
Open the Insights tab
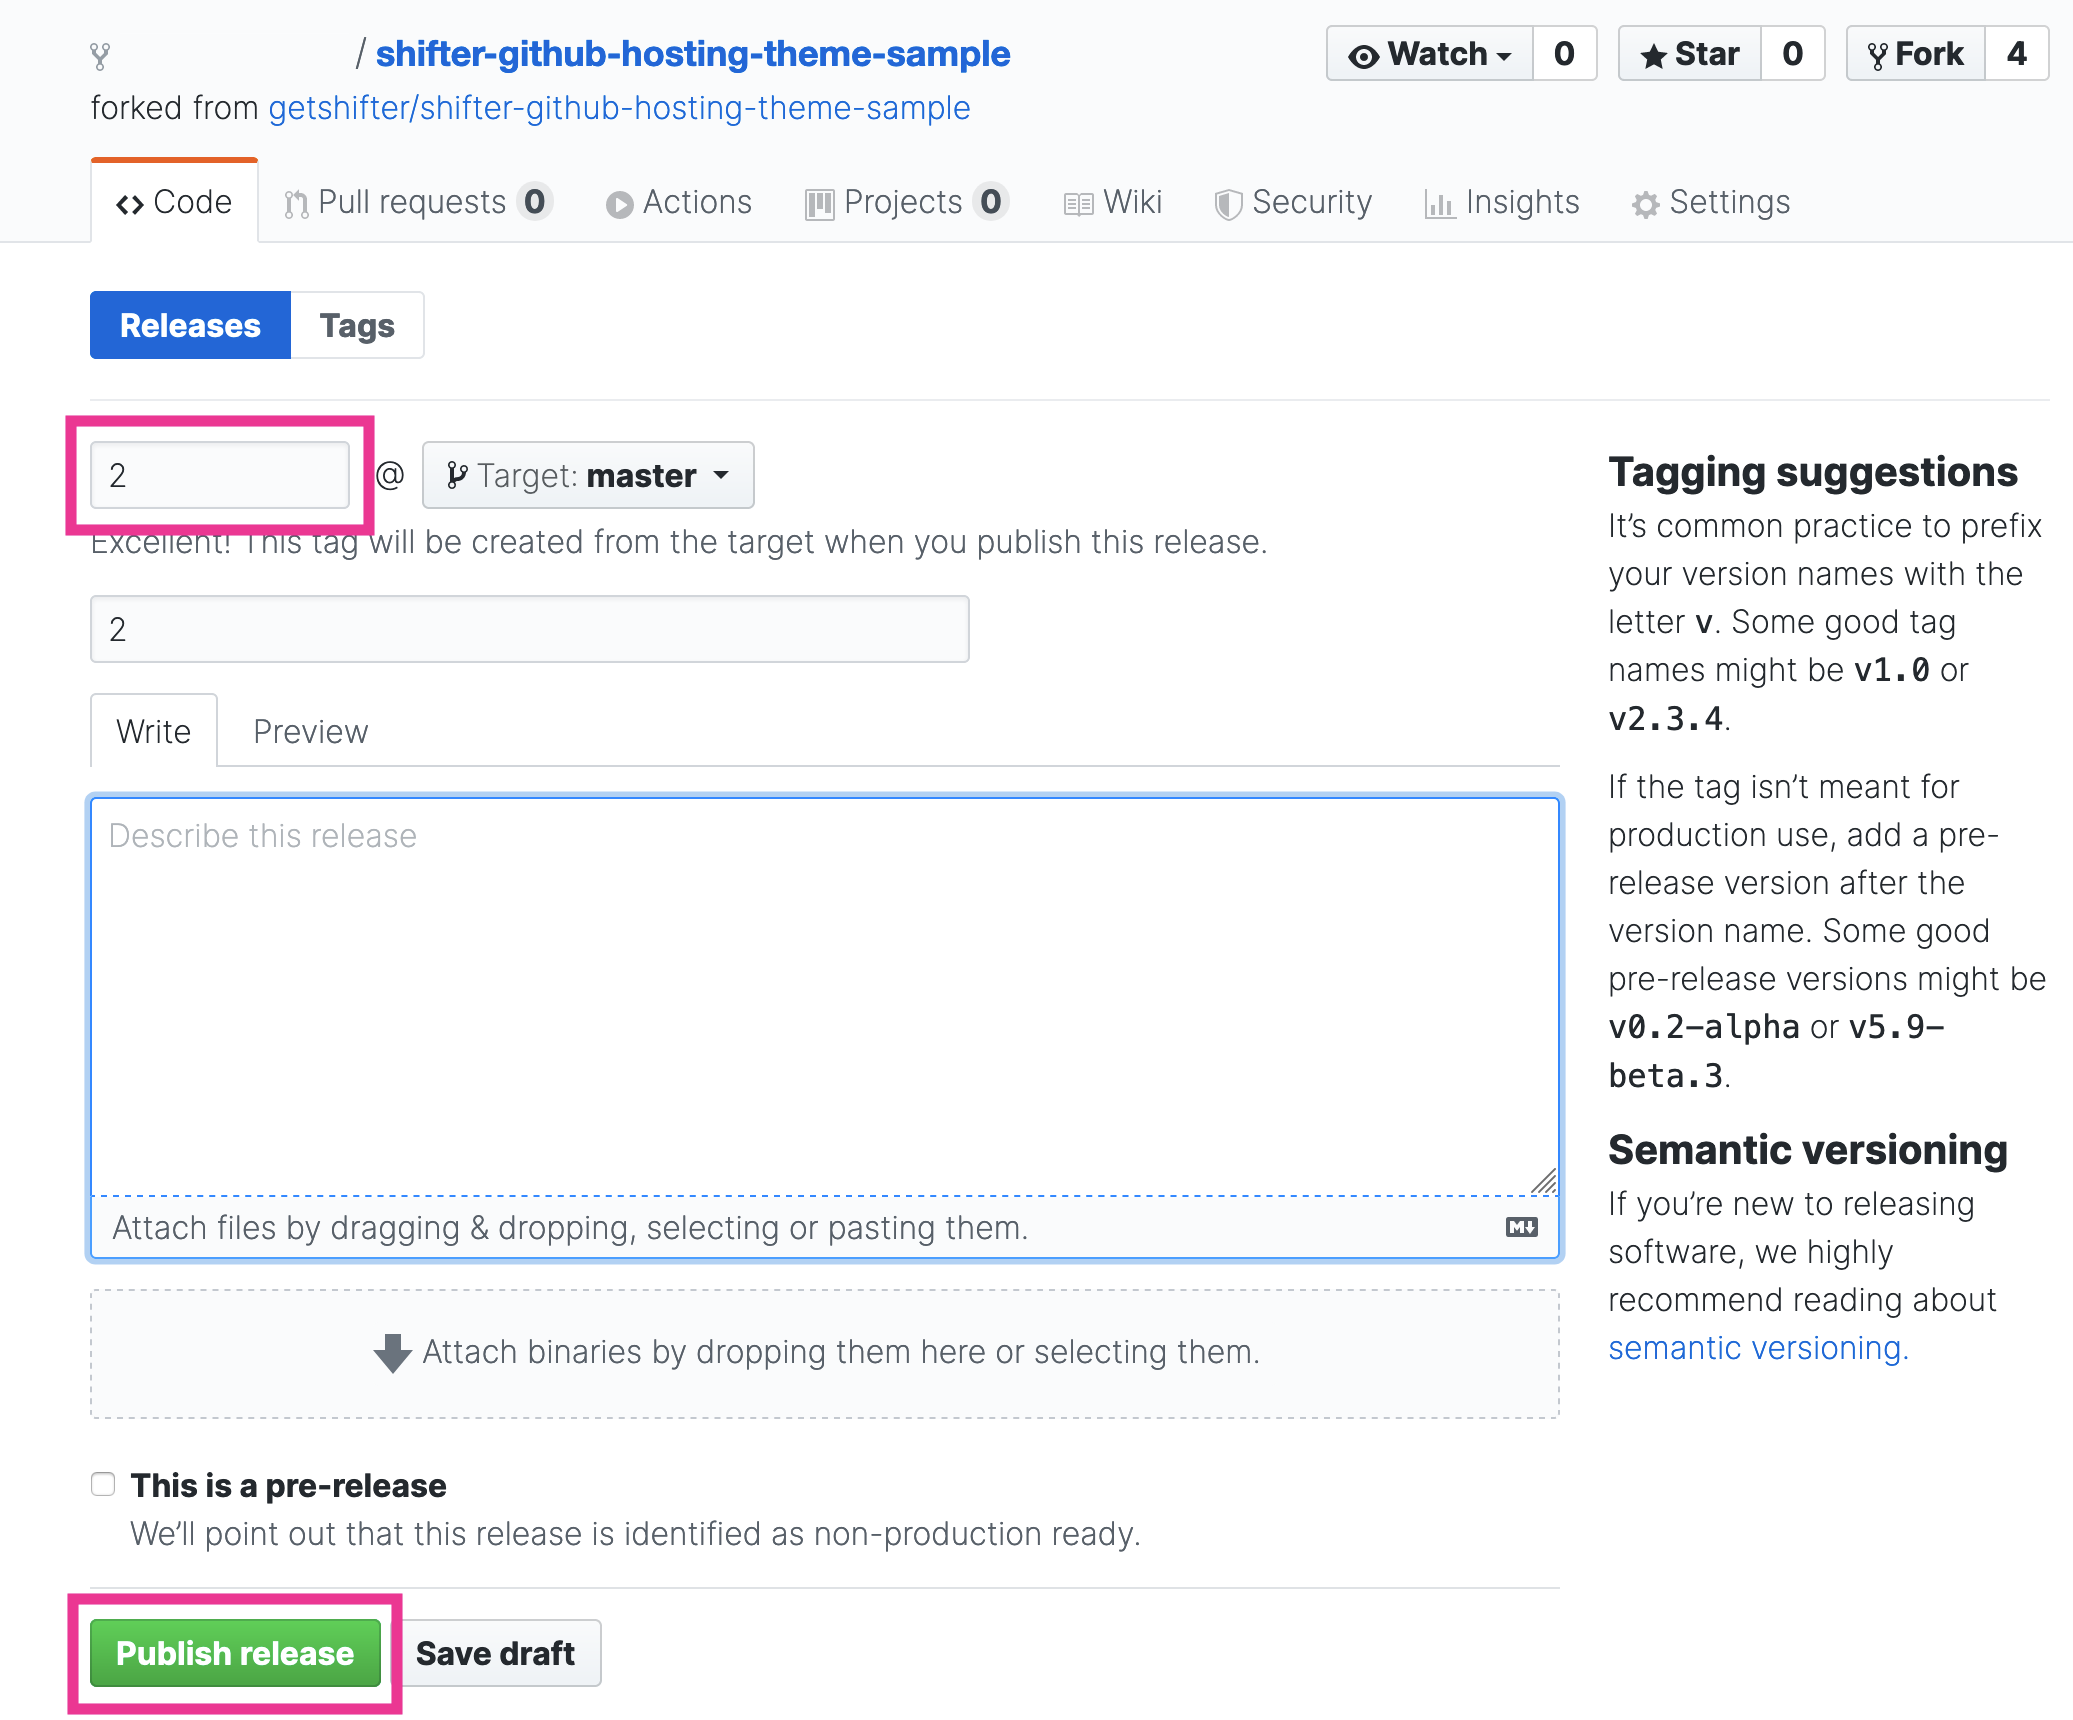point(1502,202)
